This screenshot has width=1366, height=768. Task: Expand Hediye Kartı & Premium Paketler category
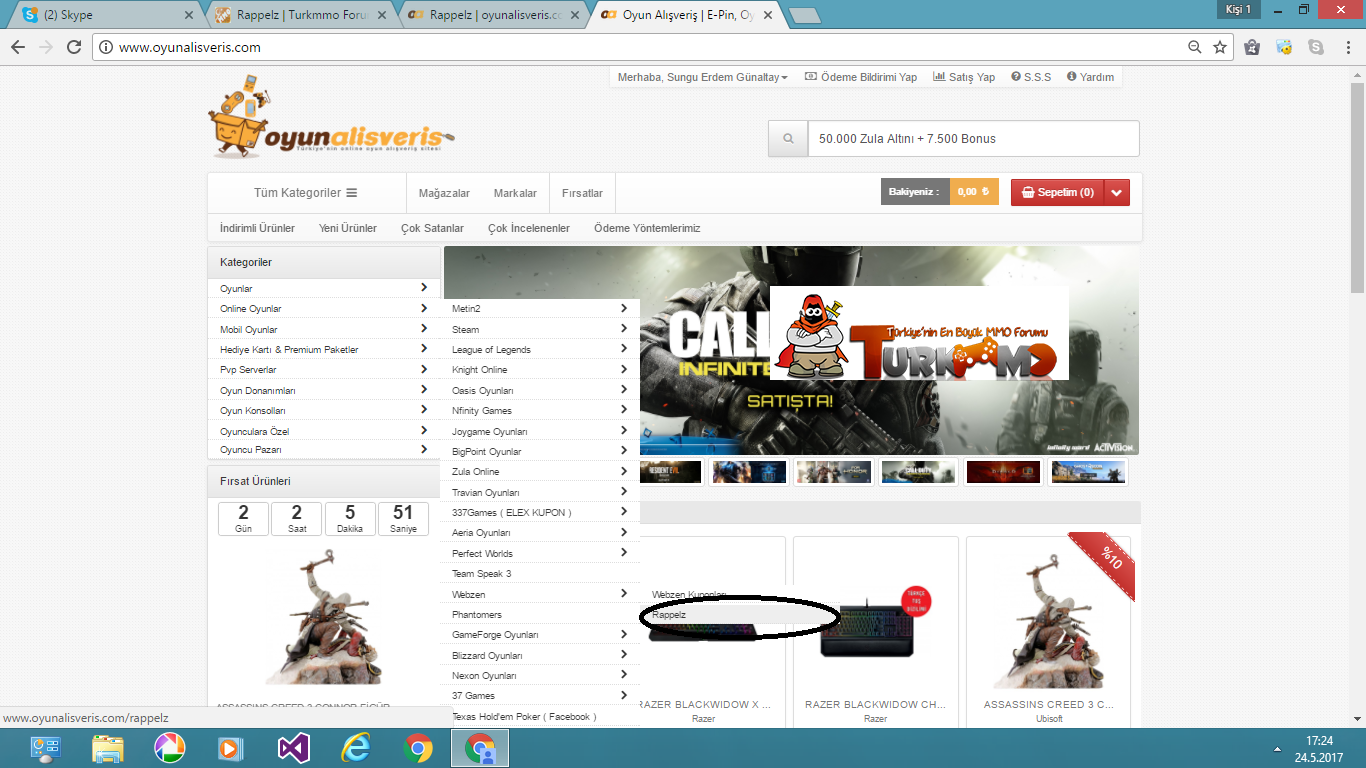324,349
